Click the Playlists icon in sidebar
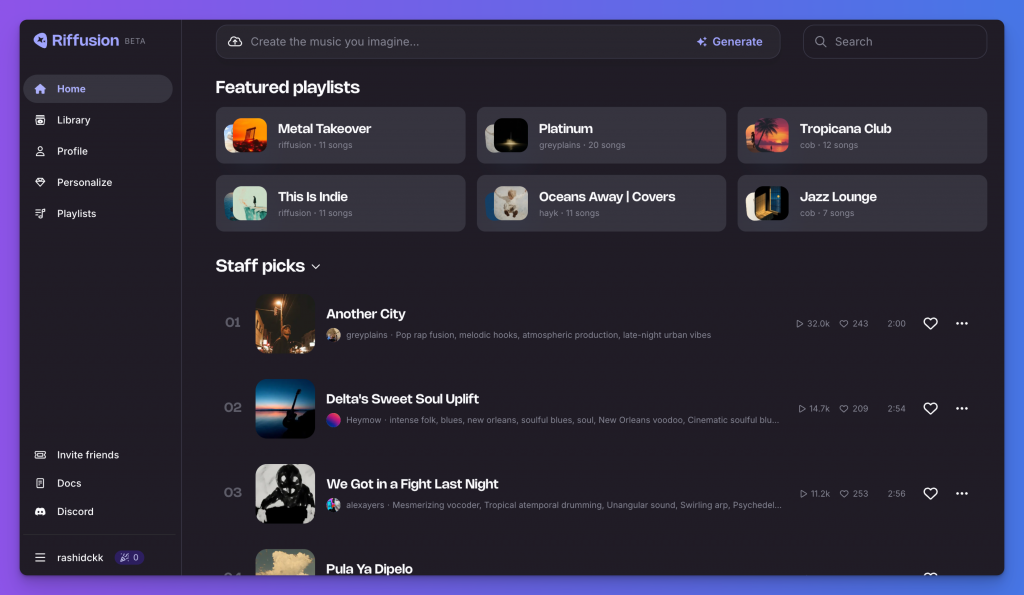The height and width of the screenshot is (595, 1024). pos(40,214)
